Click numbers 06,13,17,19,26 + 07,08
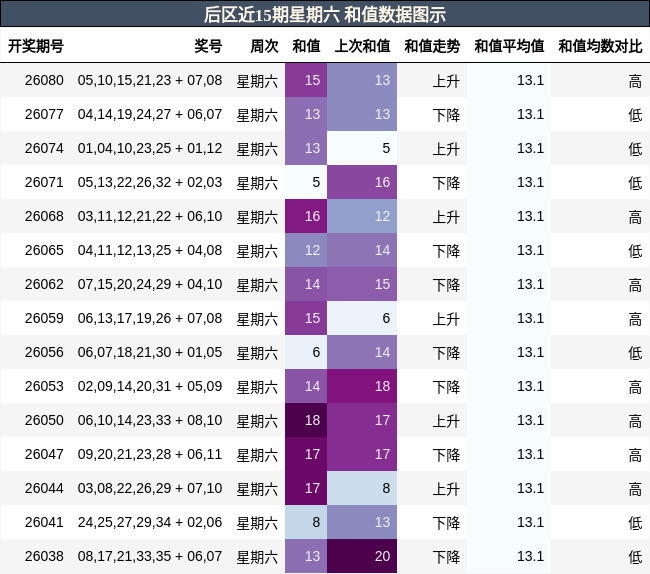Image resolution: width=650 pixels, height=574 pixels. pyautogui.click(x=150, y=318)
